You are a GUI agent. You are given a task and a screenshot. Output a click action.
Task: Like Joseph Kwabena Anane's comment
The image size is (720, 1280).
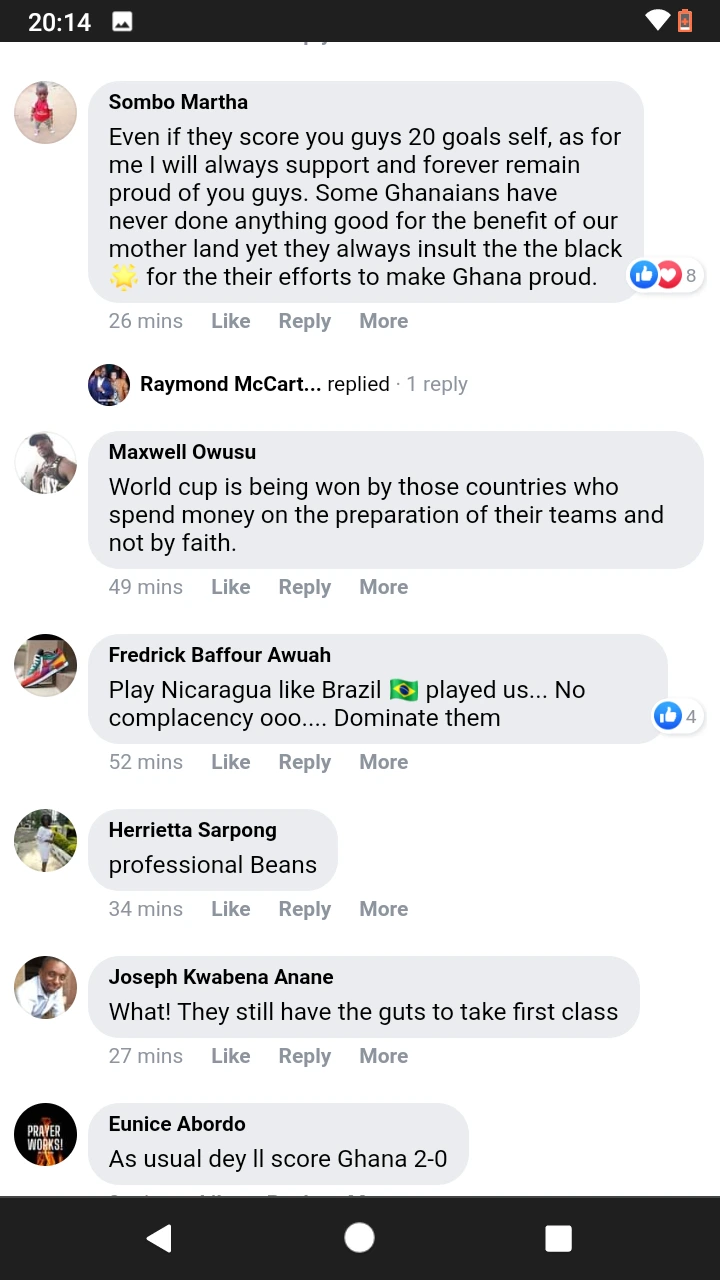tap(230, 1056)
